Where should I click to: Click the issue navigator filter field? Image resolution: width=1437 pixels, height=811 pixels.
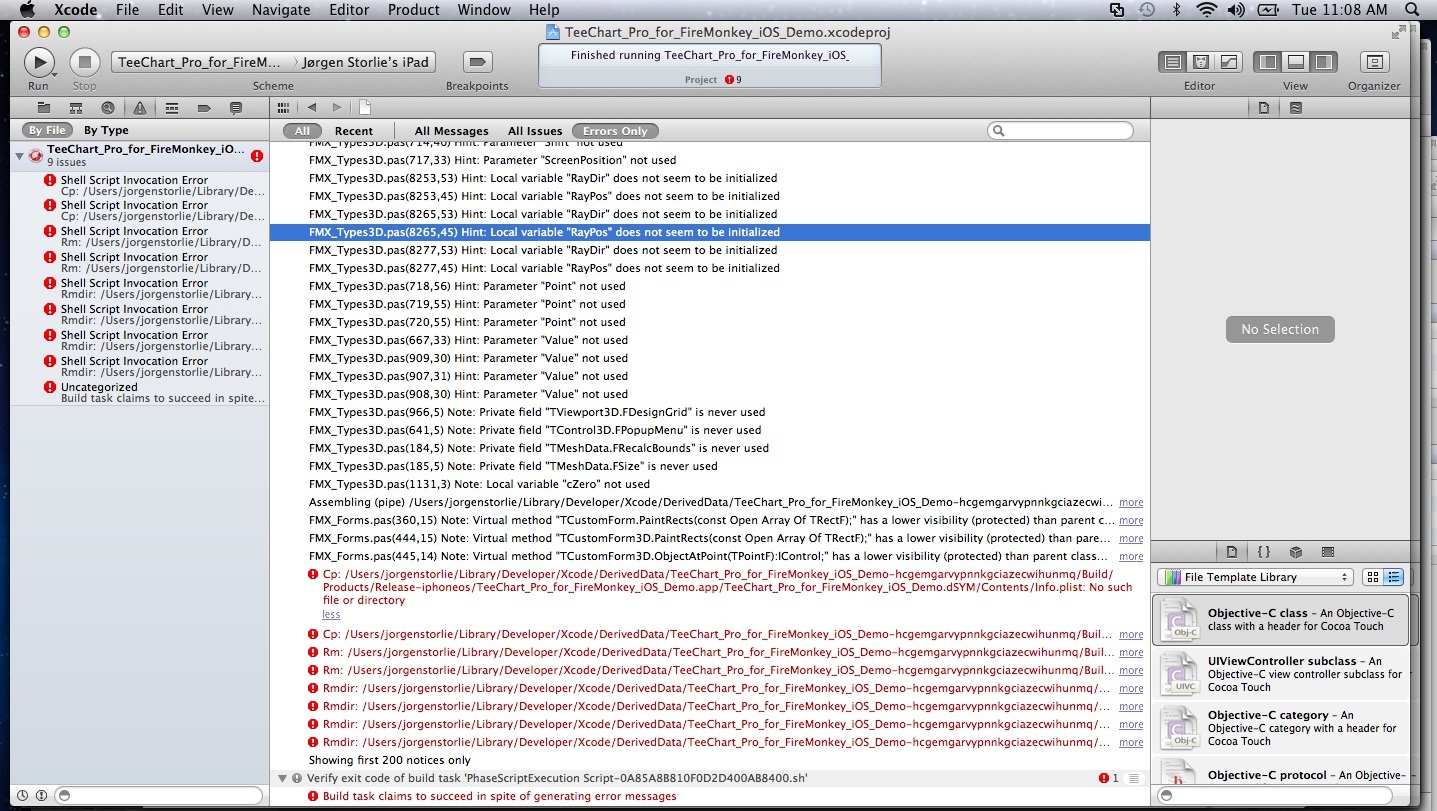click(160, 796)
